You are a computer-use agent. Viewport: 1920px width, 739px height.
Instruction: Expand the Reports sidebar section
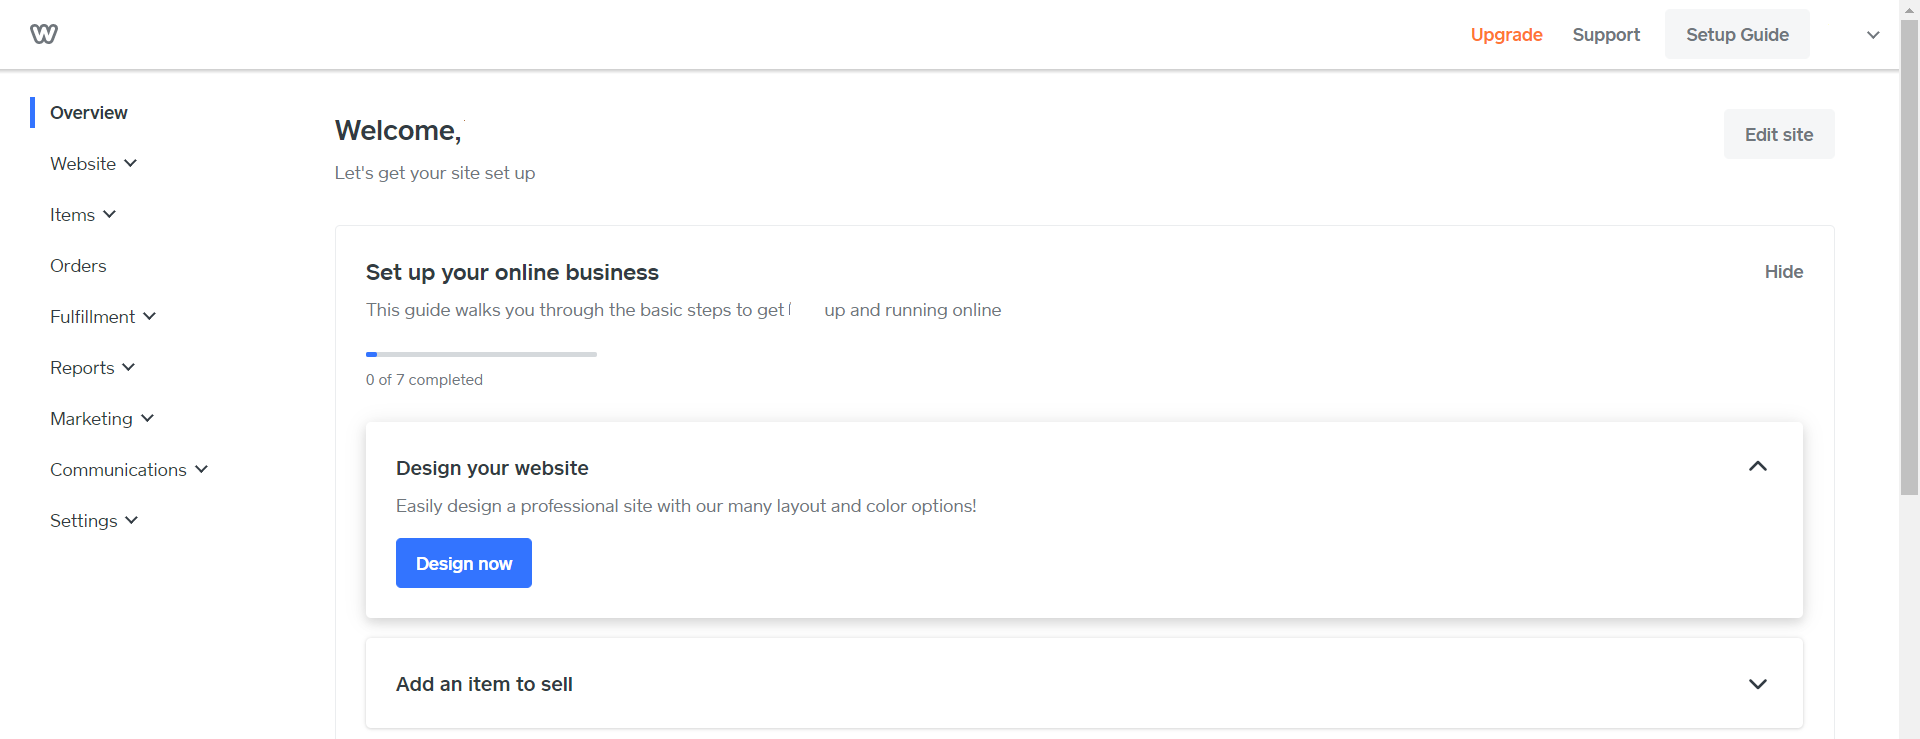pos(92,368)
